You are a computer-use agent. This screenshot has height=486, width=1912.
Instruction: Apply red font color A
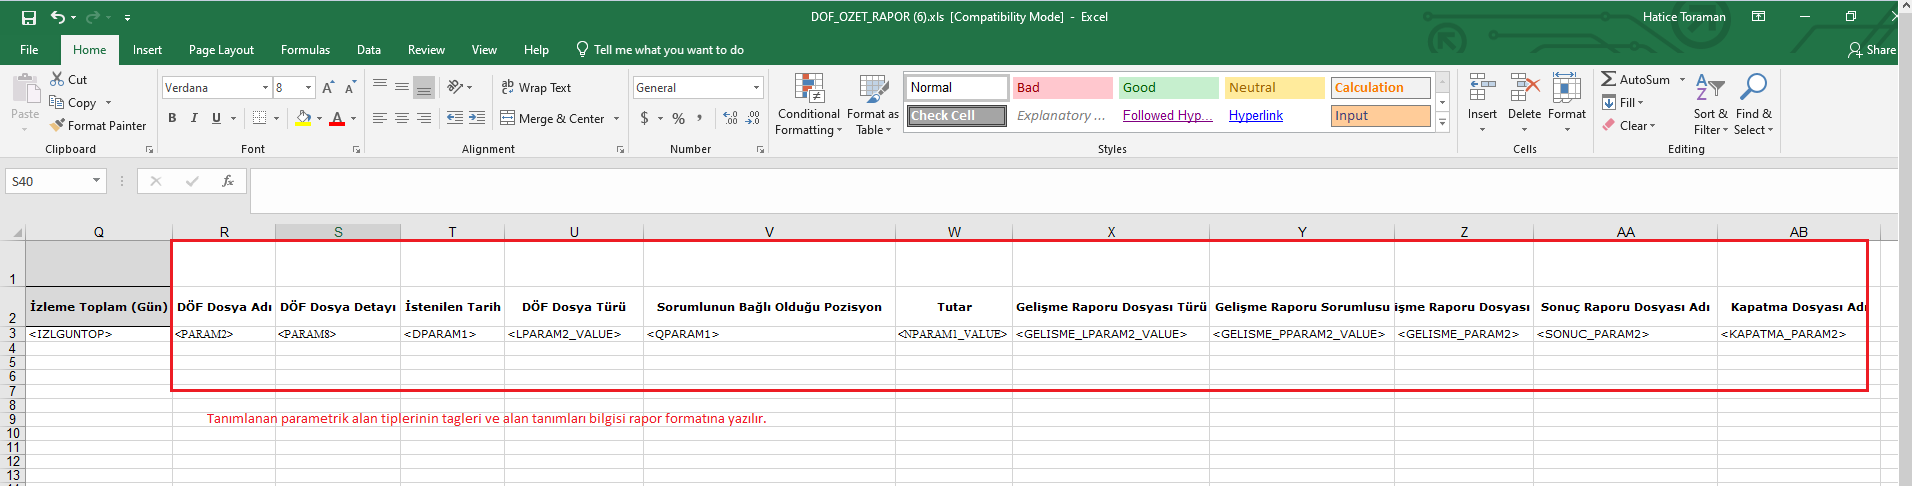(x=337, y=118)
